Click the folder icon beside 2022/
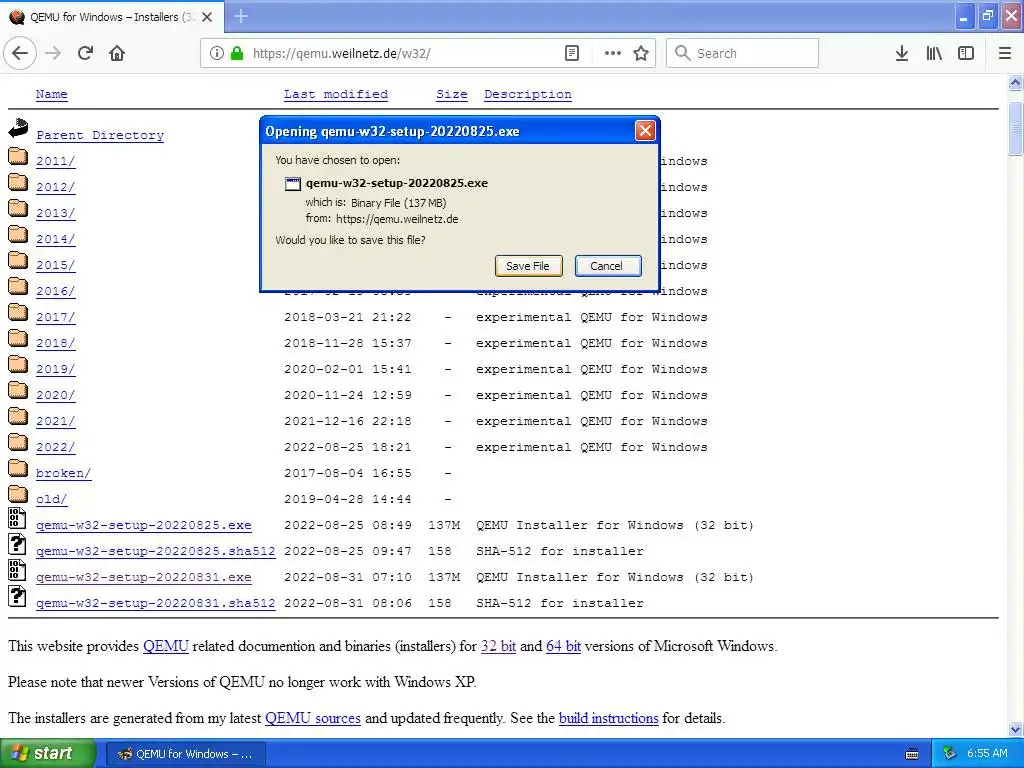 (18, 442)
